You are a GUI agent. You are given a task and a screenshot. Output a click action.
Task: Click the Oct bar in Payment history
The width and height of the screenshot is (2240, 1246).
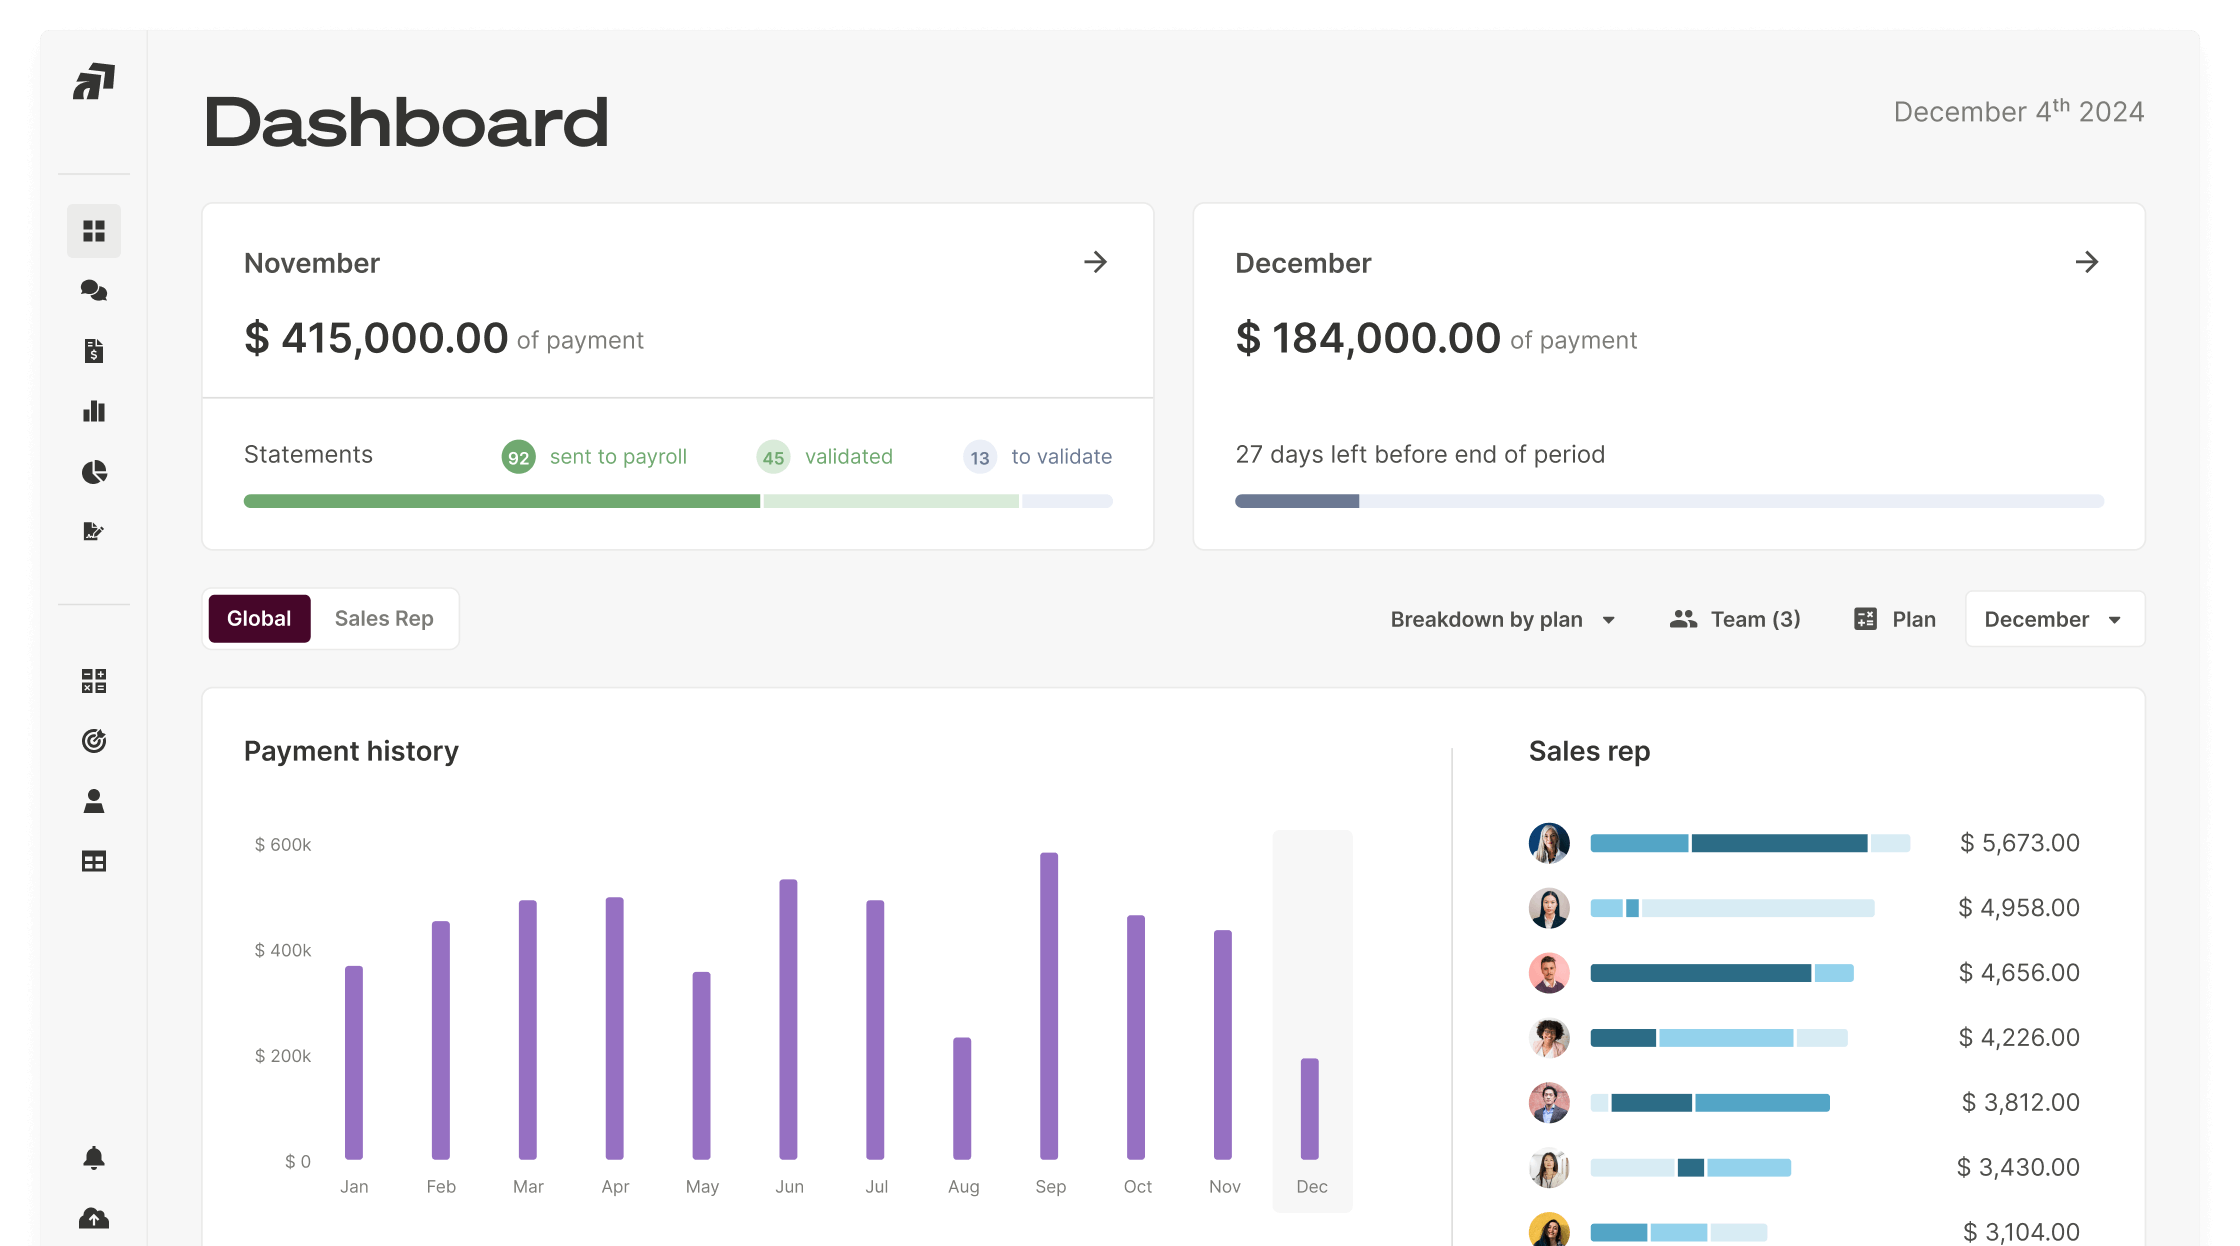(1136, 1037)
